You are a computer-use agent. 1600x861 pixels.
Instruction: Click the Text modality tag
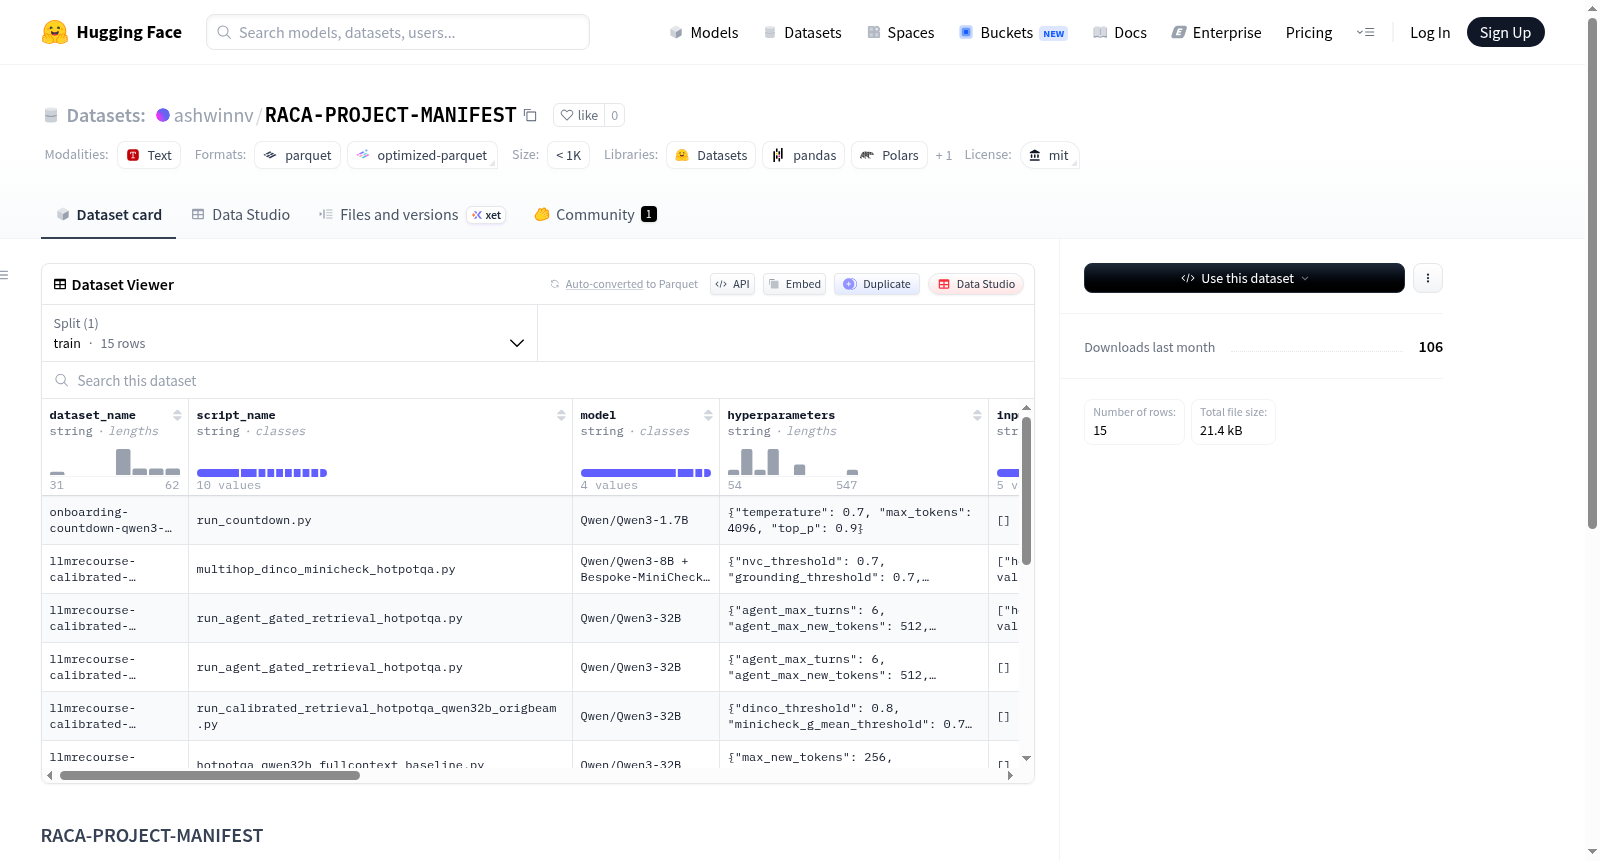tap(149, 155)
